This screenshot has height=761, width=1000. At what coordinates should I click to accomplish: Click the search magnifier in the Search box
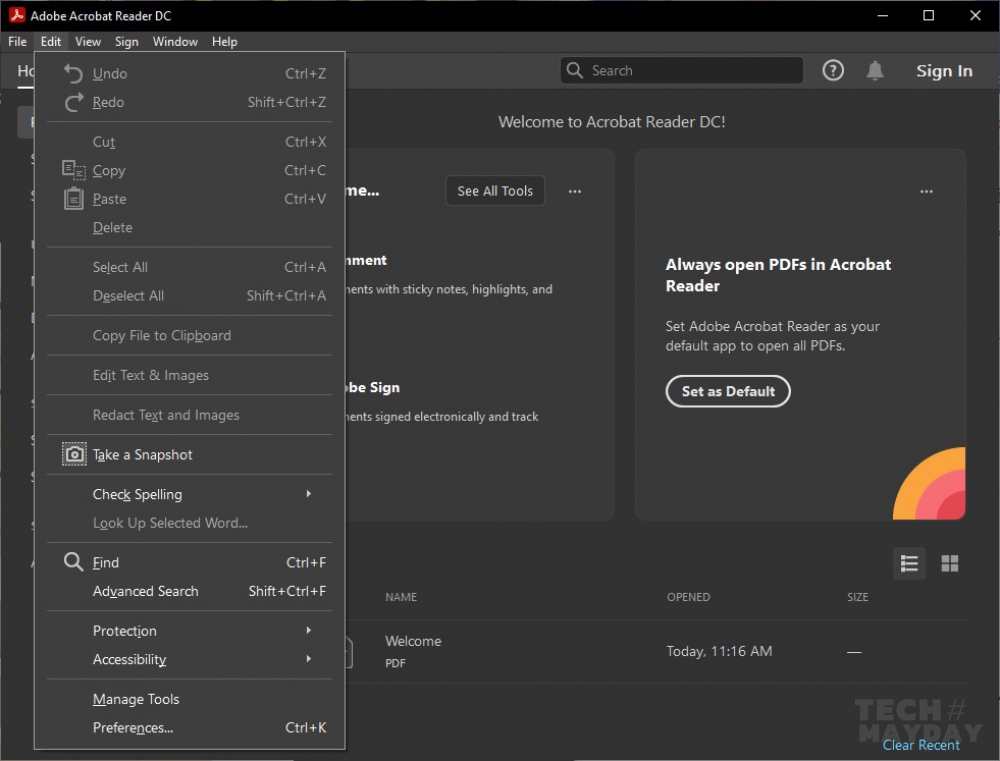[x=575, y=70]
